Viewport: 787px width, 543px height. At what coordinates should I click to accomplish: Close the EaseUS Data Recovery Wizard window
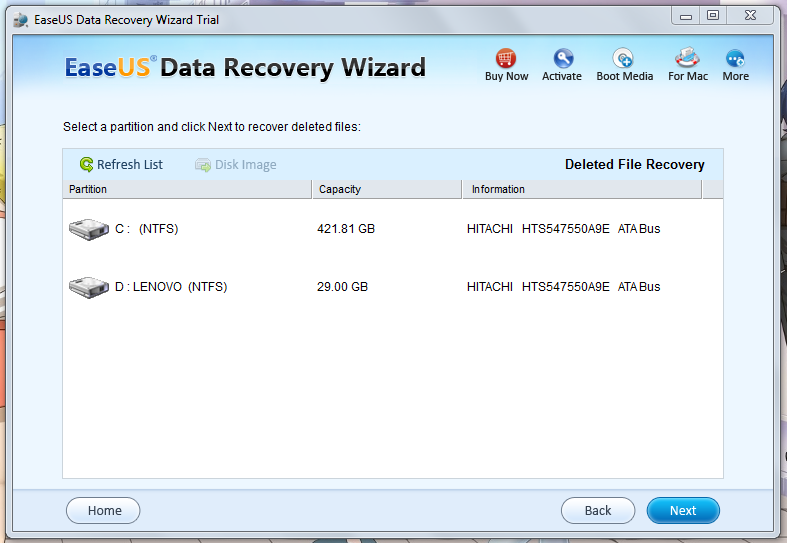point(750,16)
